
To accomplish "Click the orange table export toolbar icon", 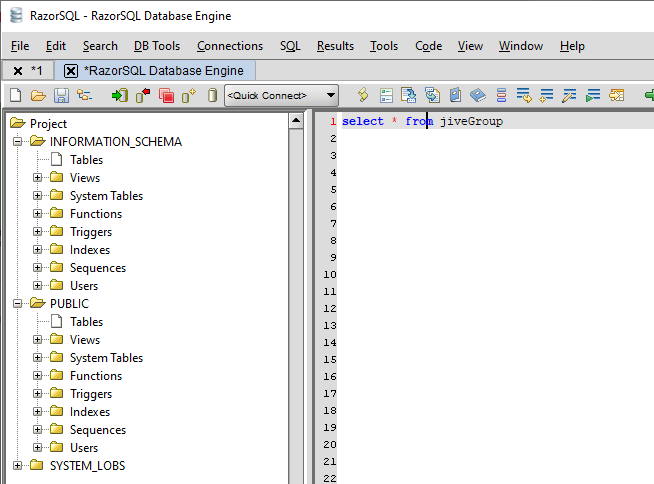I will point(616,95).
